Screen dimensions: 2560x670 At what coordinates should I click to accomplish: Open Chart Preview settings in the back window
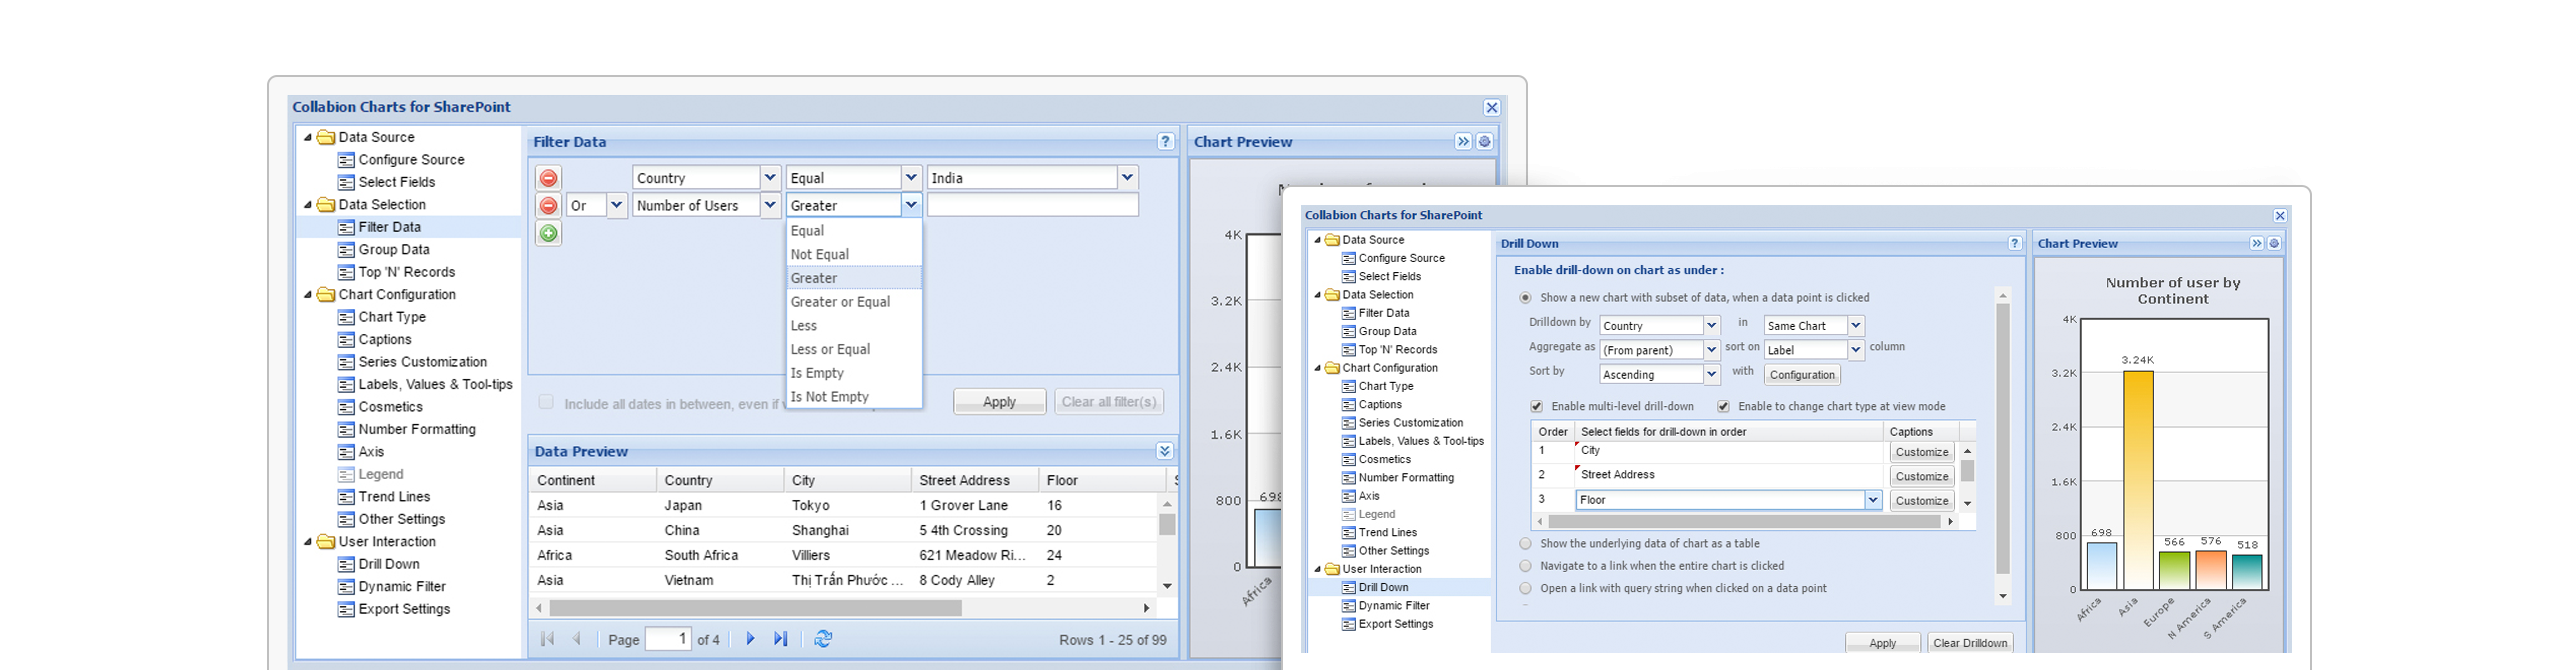click(1485, 142)
